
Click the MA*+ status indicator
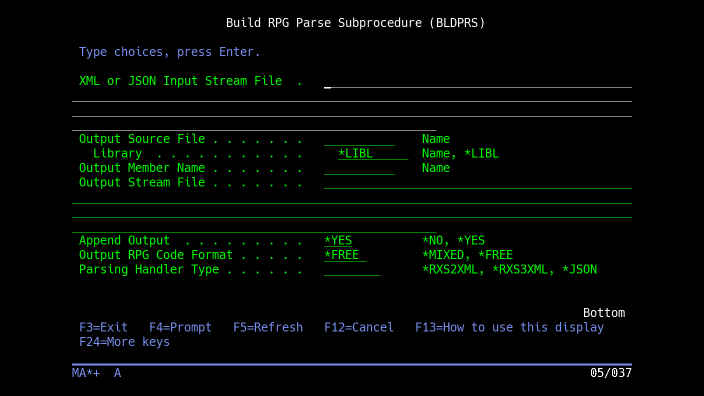pos(86,373)
